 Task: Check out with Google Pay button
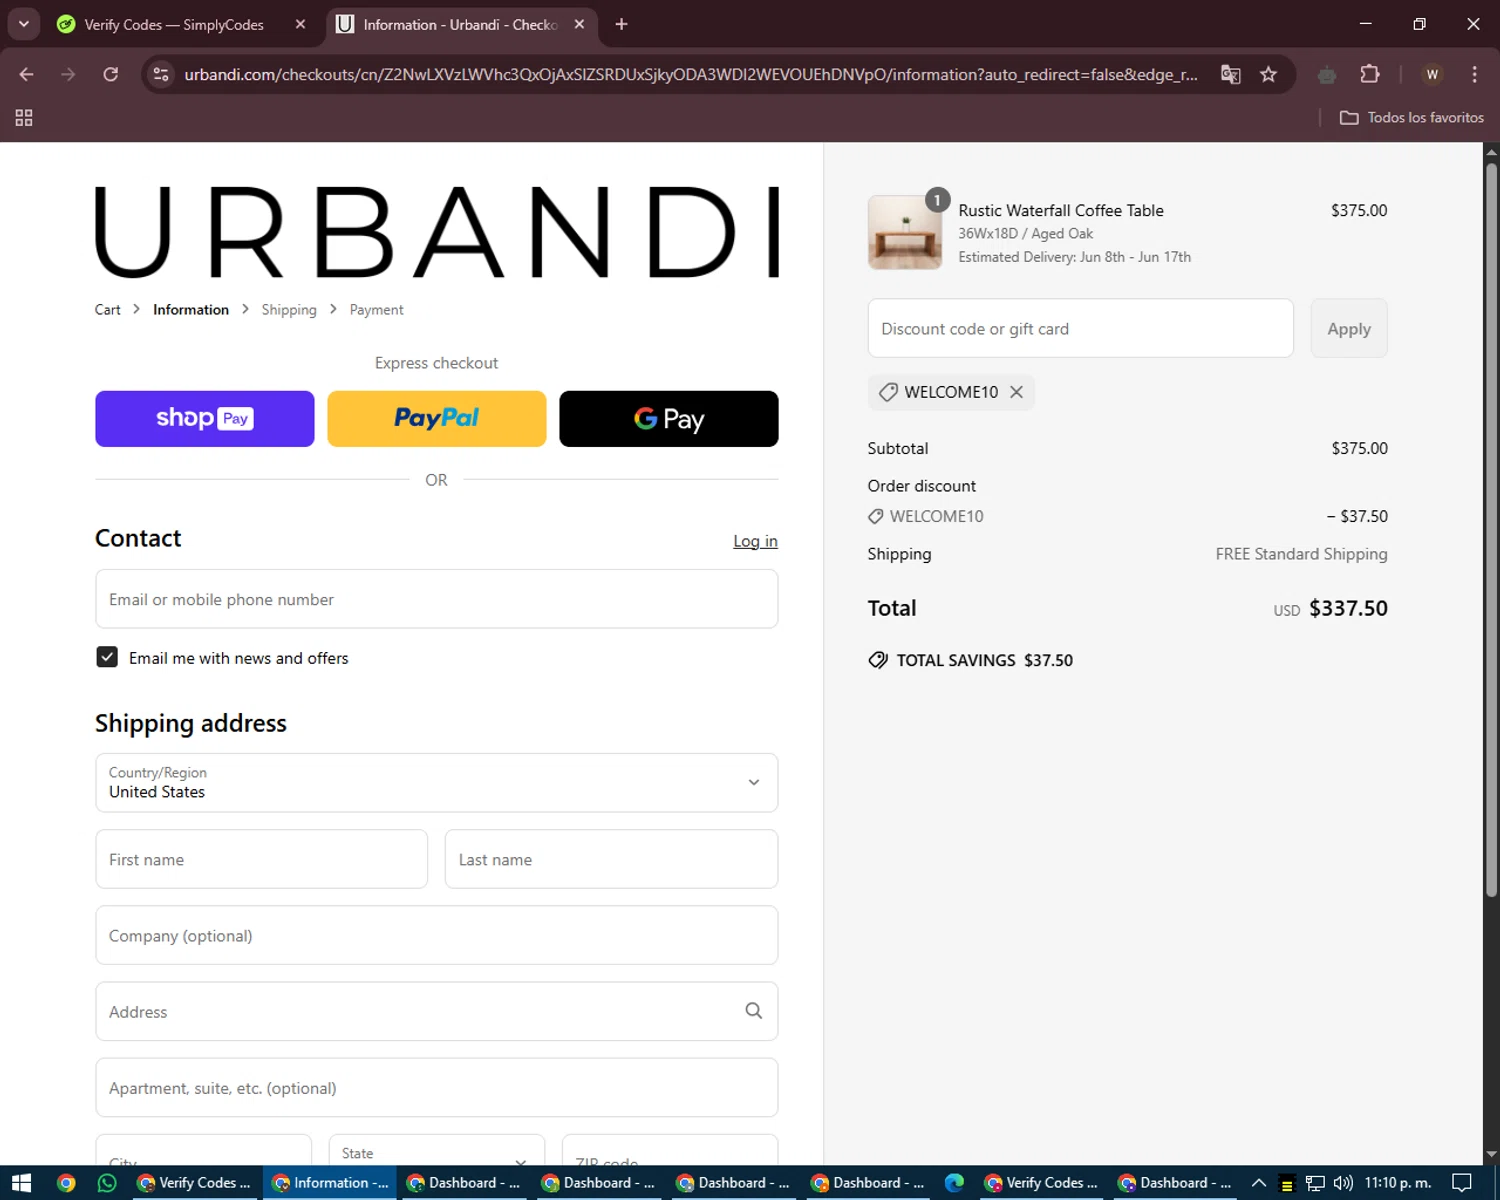coord(669,419)
